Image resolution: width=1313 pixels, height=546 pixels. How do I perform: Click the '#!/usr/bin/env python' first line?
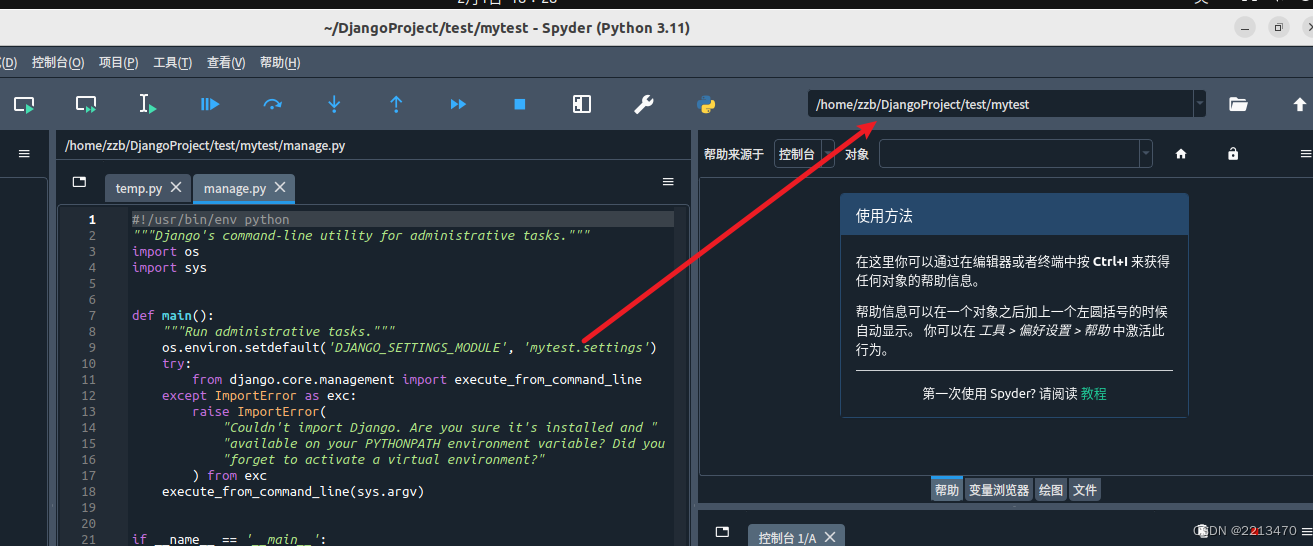coord(210,220)
